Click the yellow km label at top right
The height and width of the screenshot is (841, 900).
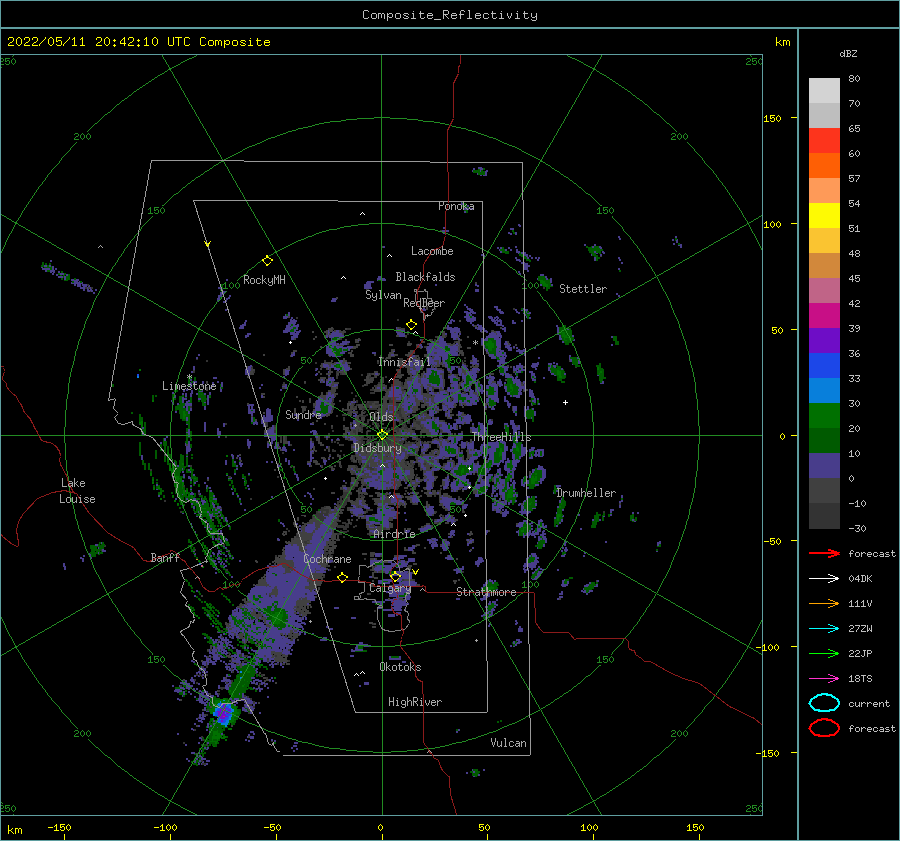tap(782, 42)
